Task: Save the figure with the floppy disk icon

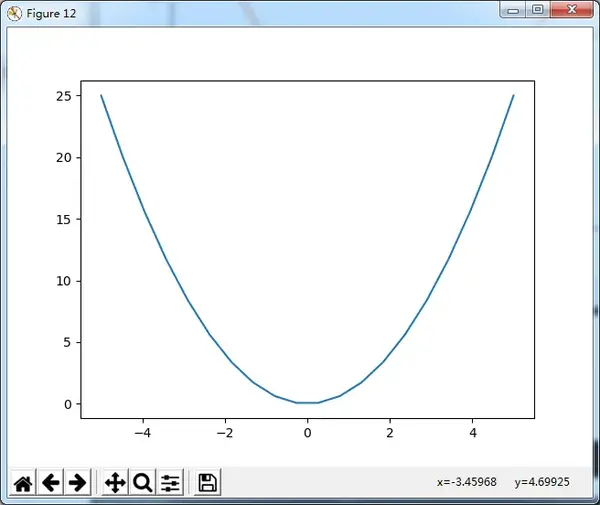Action: pos(207,482)
